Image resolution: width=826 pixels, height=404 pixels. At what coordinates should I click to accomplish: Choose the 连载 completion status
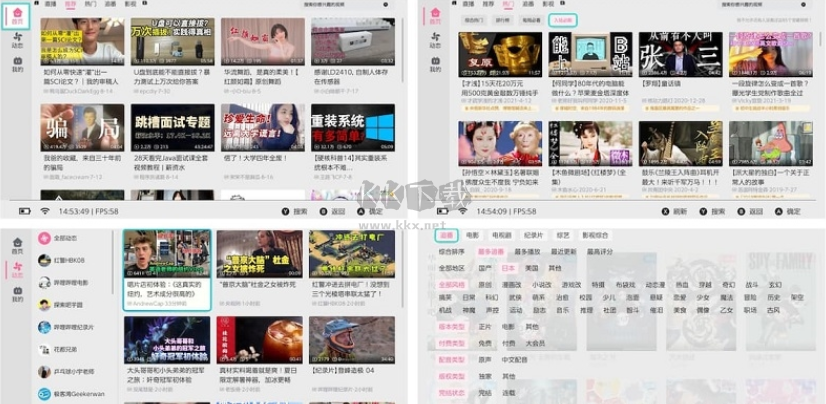tap(508, 393)
